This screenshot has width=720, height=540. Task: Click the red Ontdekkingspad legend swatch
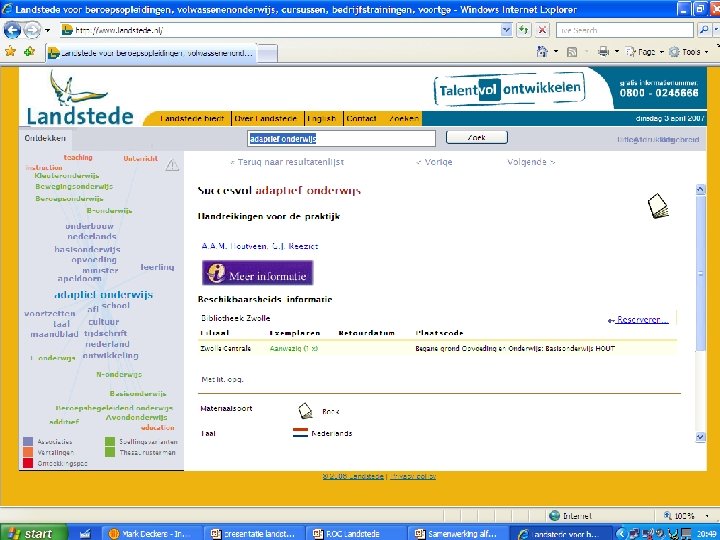(x=28, y=463)
